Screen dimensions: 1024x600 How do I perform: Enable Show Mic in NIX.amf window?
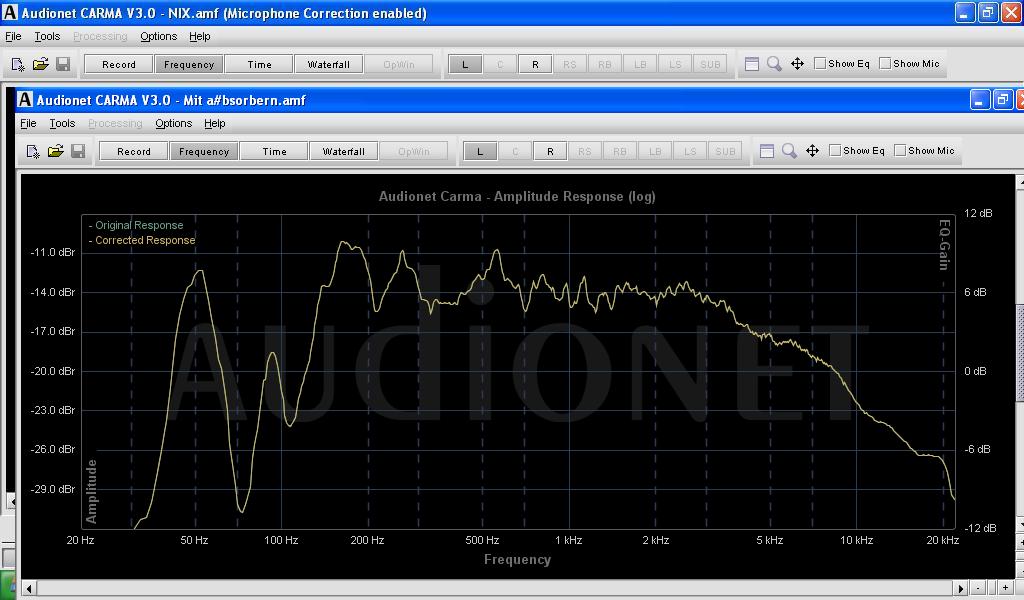885,63
